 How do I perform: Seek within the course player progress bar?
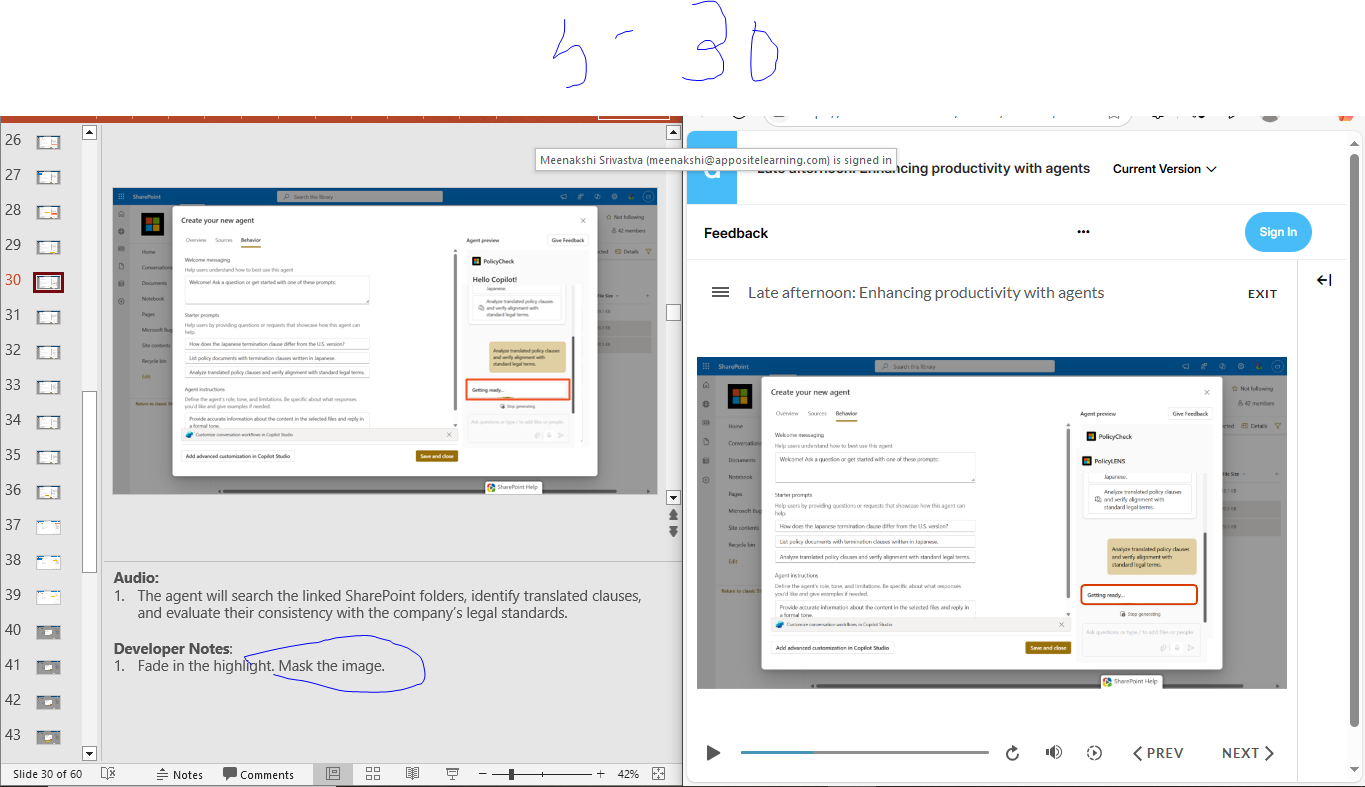click(864, 752)
